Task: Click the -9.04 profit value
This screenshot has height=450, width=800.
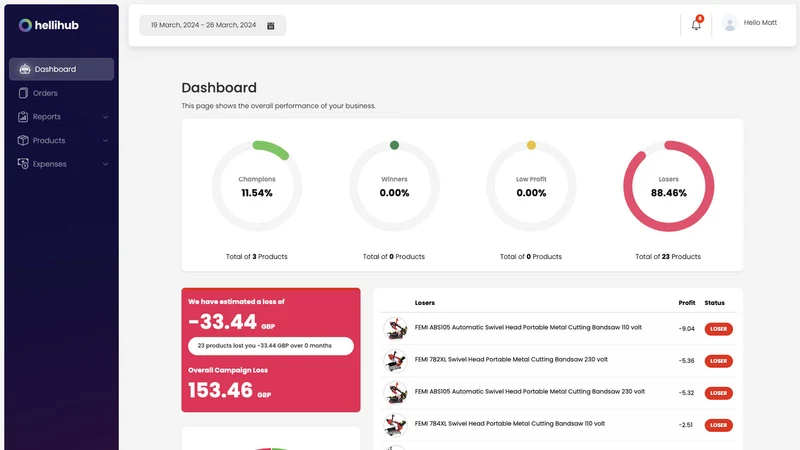Action: pyautogui.click(x=686, y=329)
